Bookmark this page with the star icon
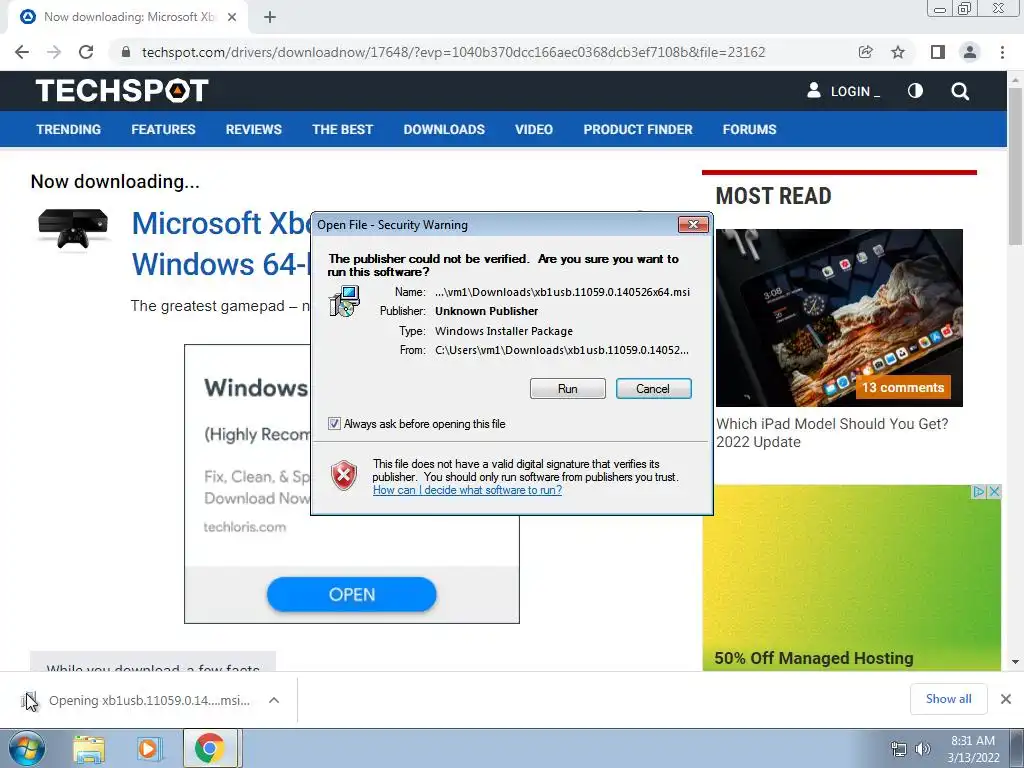Screen dimensions: 1024x768 click(898, 52)
